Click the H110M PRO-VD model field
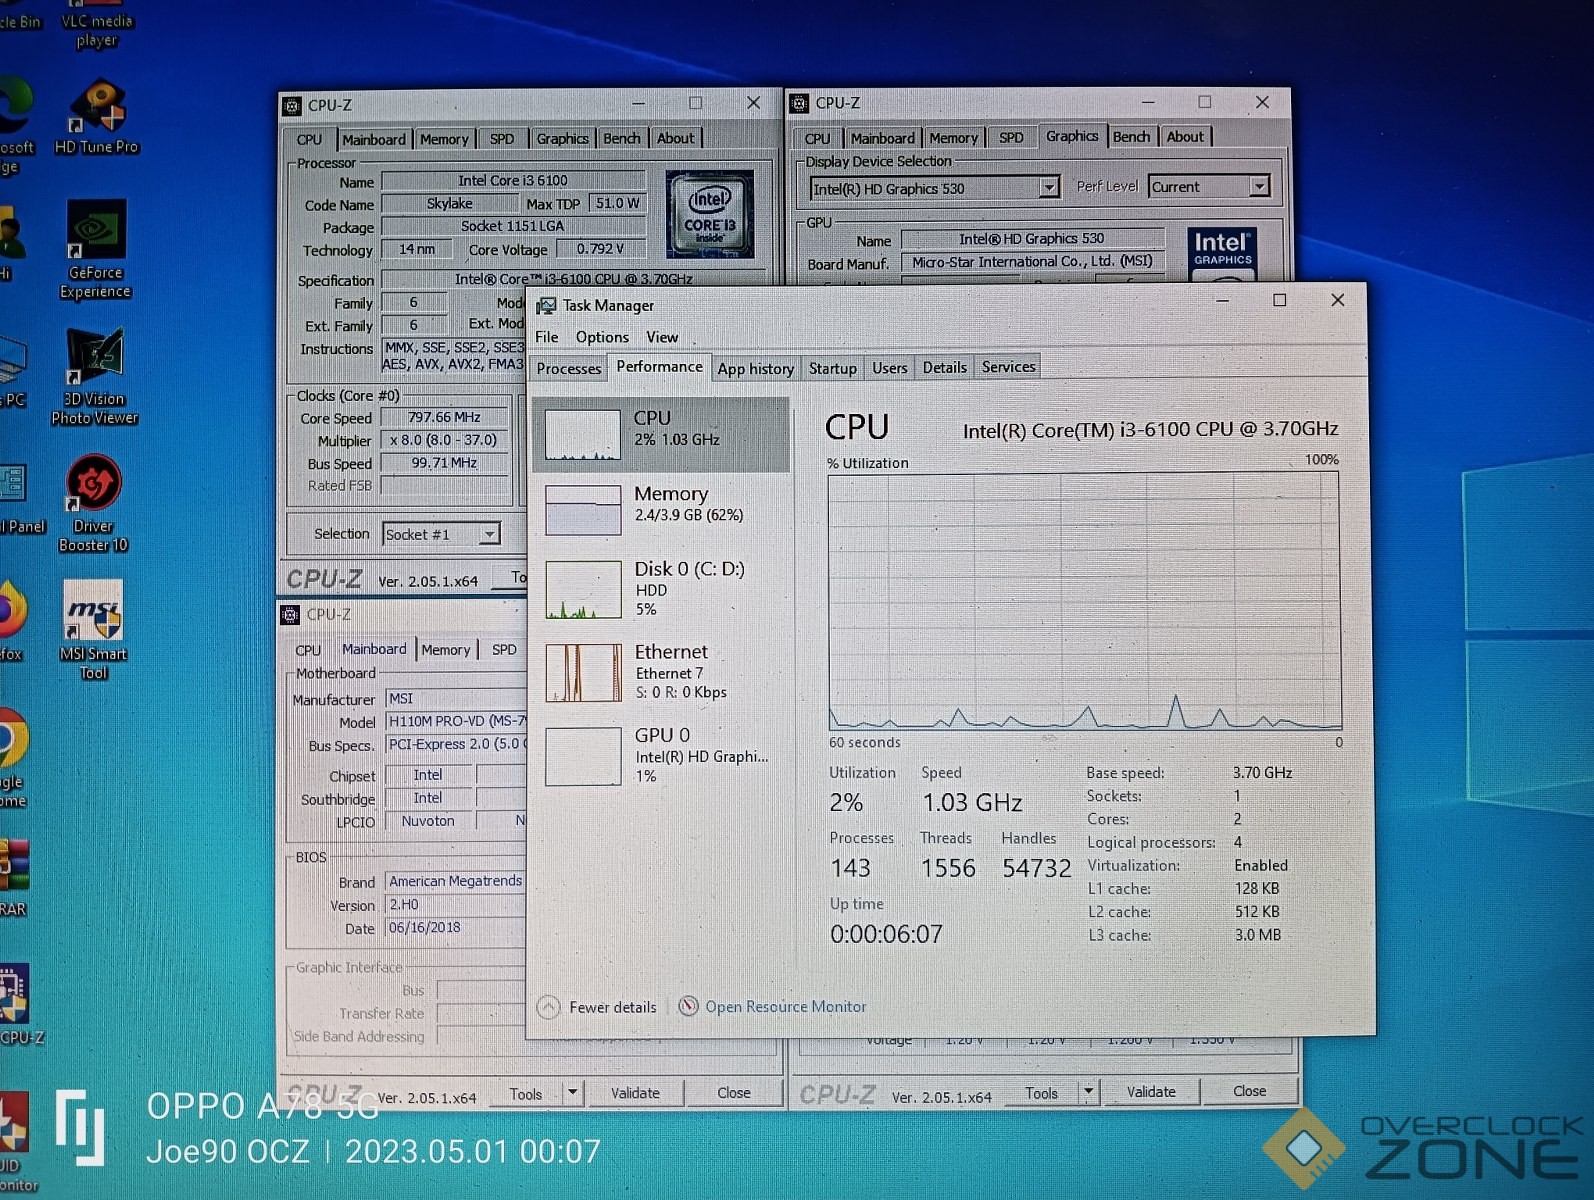 [455, 721]
